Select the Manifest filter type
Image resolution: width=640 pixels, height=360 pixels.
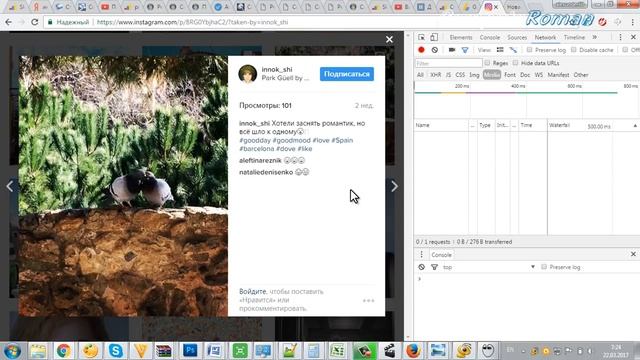[x=558, y=75]
